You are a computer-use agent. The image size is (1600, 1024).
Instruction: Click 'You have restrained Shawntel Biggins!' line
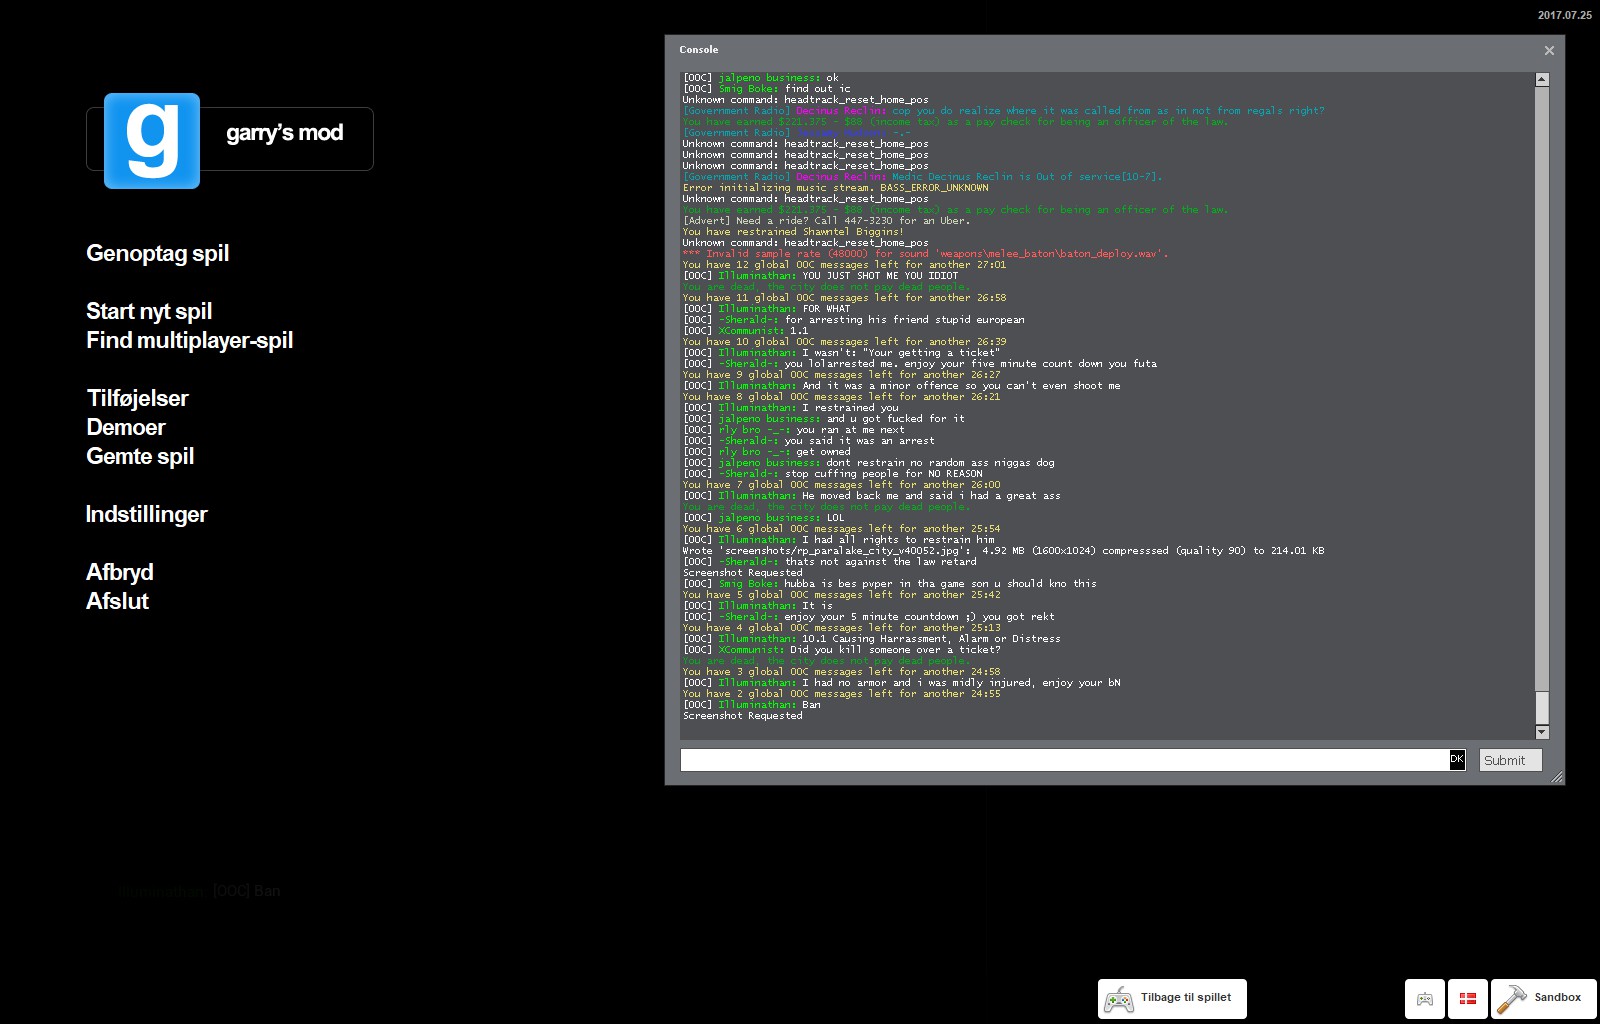pyautogui.click(x=792, y=232)
